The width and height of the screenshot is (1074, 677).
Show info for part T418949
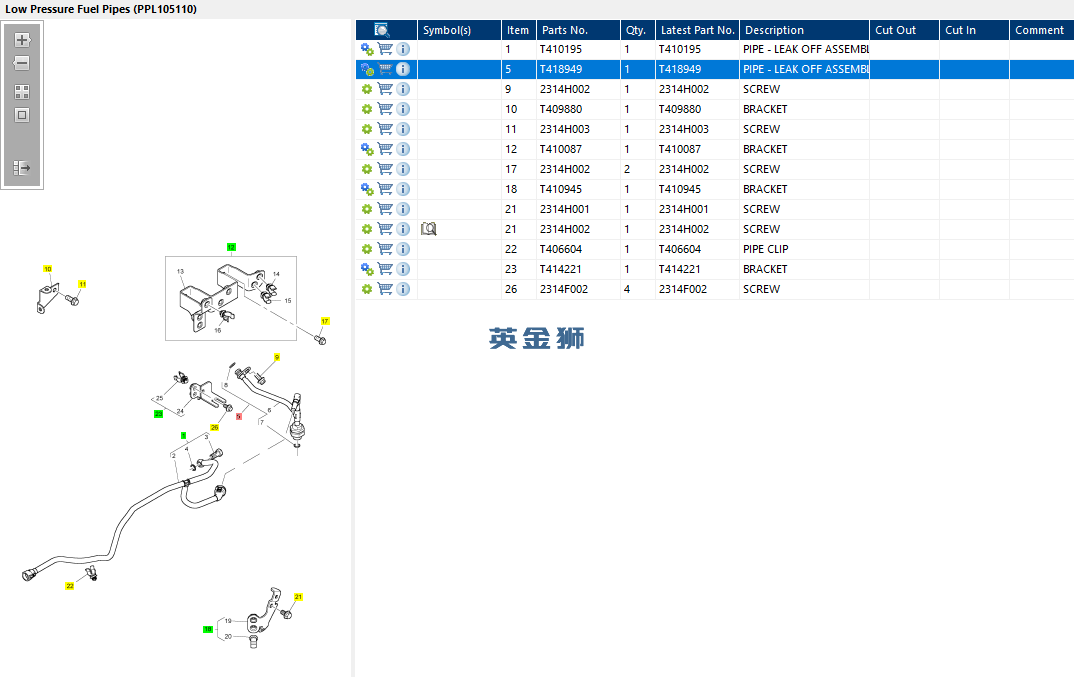click(x=403, y=69)
